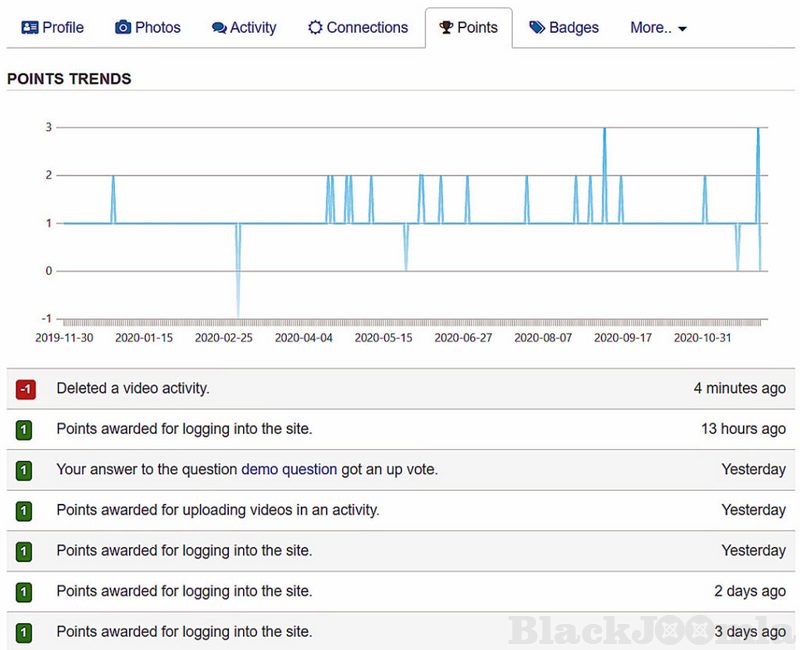Click the peak at value 3 near 2020-09-17

[x=604, y=130]
